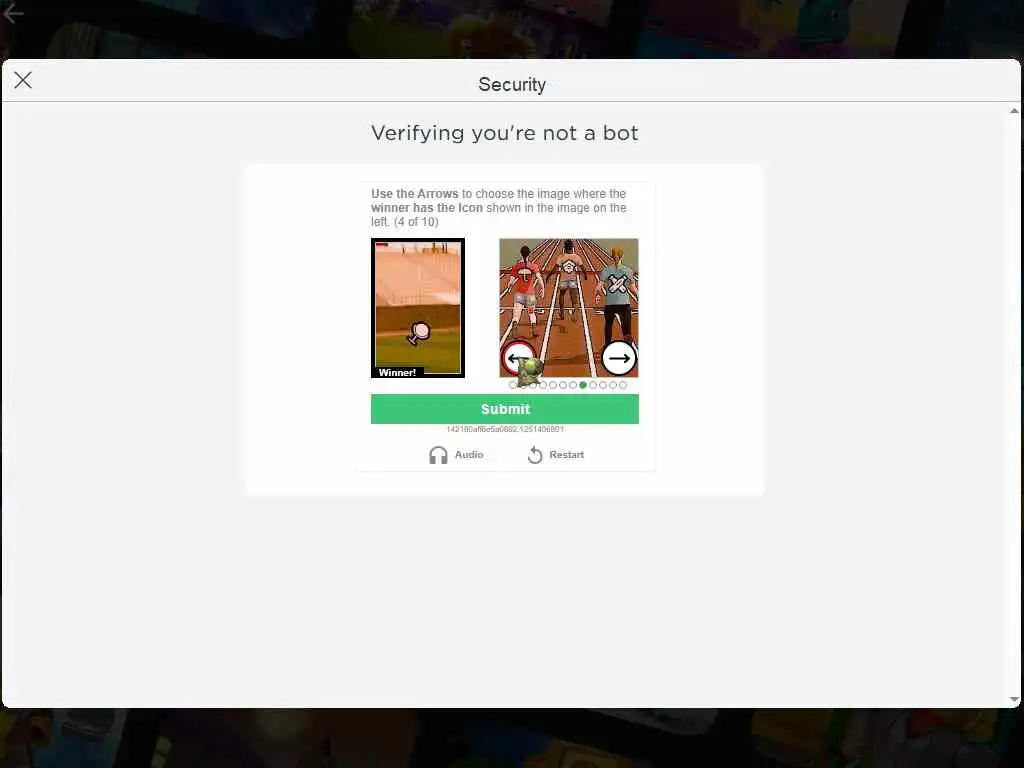Select the dot right after the green dot
1024x768 pixels.
pos(593,385)
